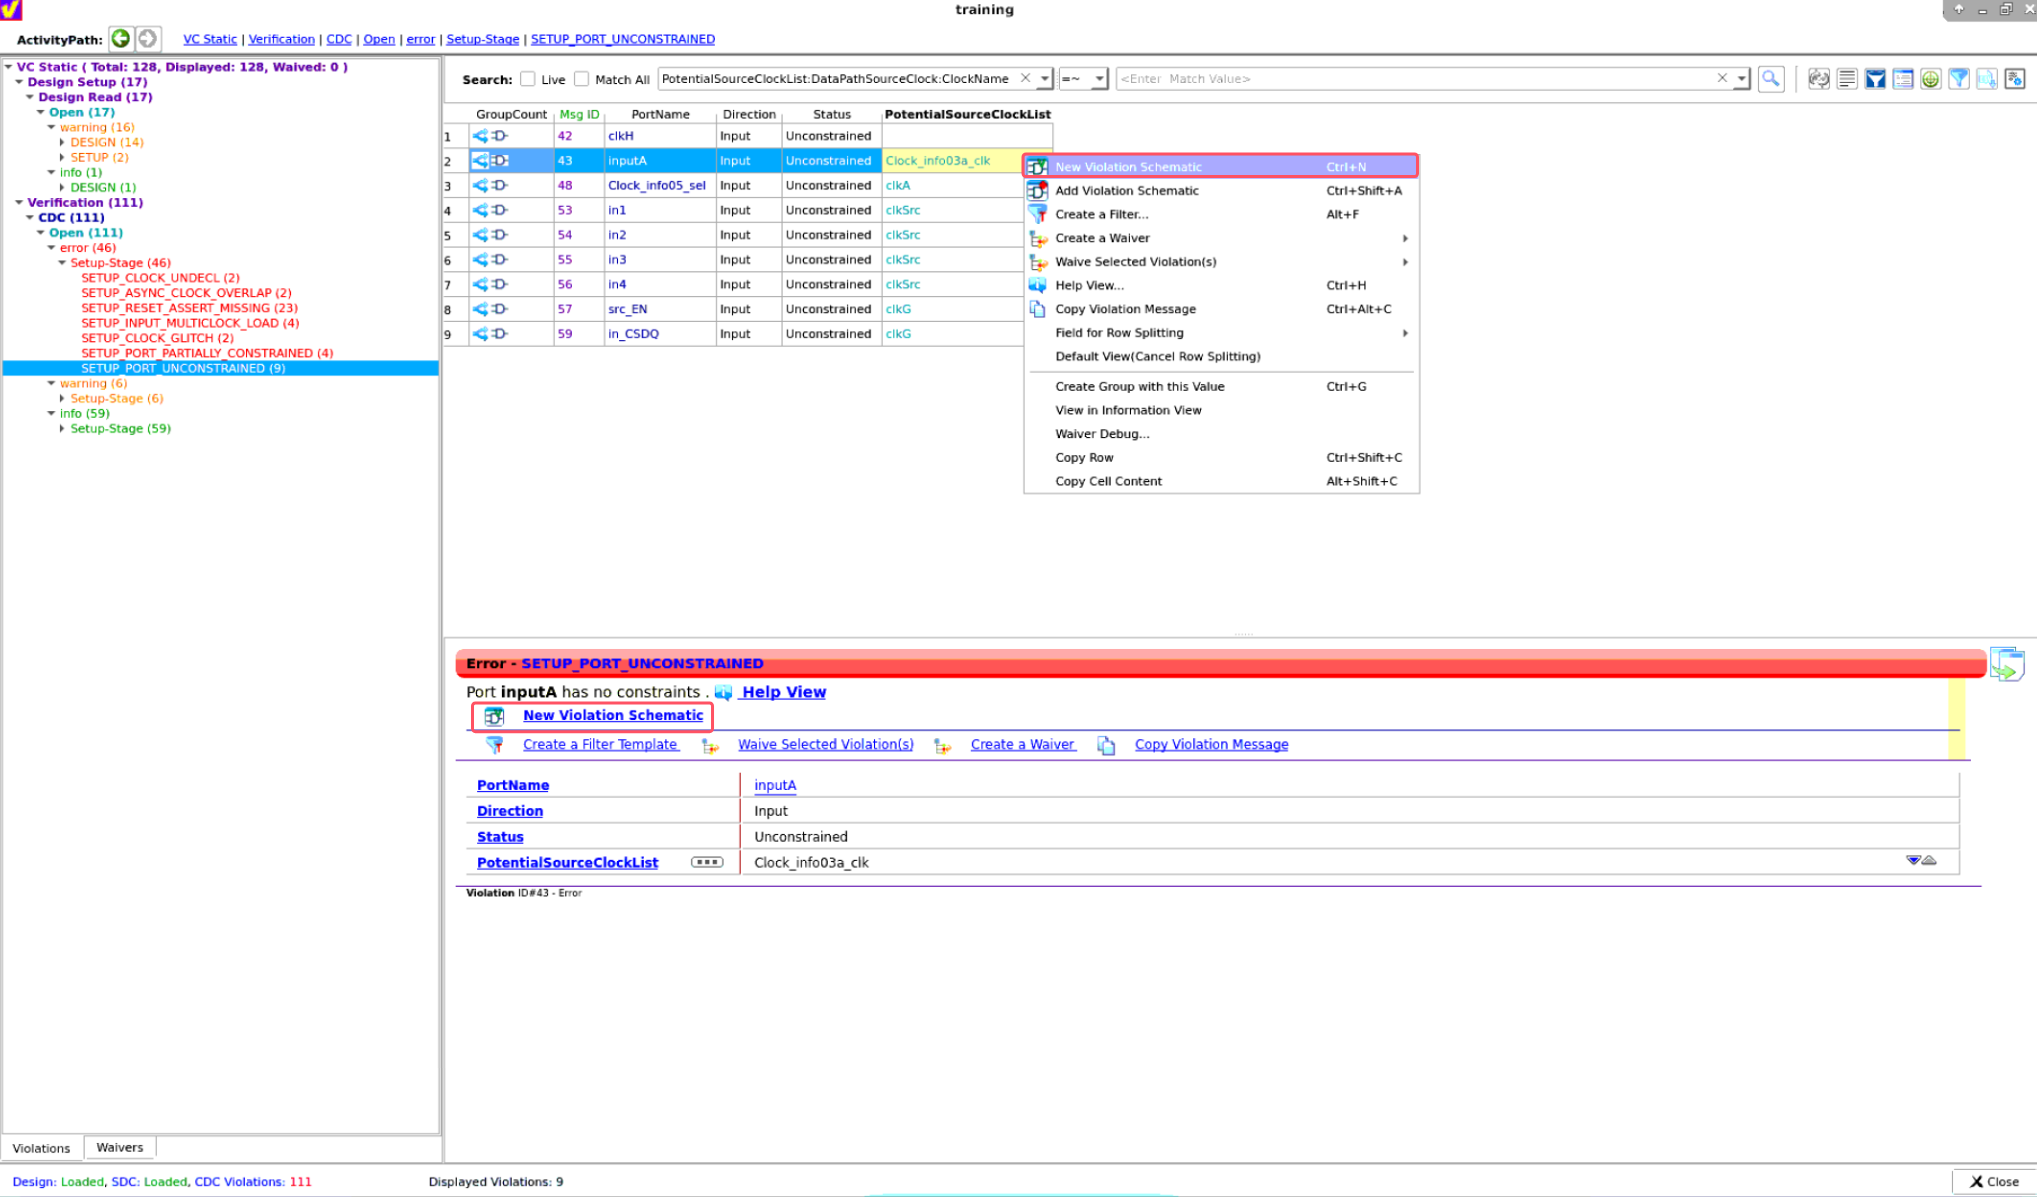The image size is (2037, 1197).
Task: Click the Help View link
Action: [x=784, y=692]
